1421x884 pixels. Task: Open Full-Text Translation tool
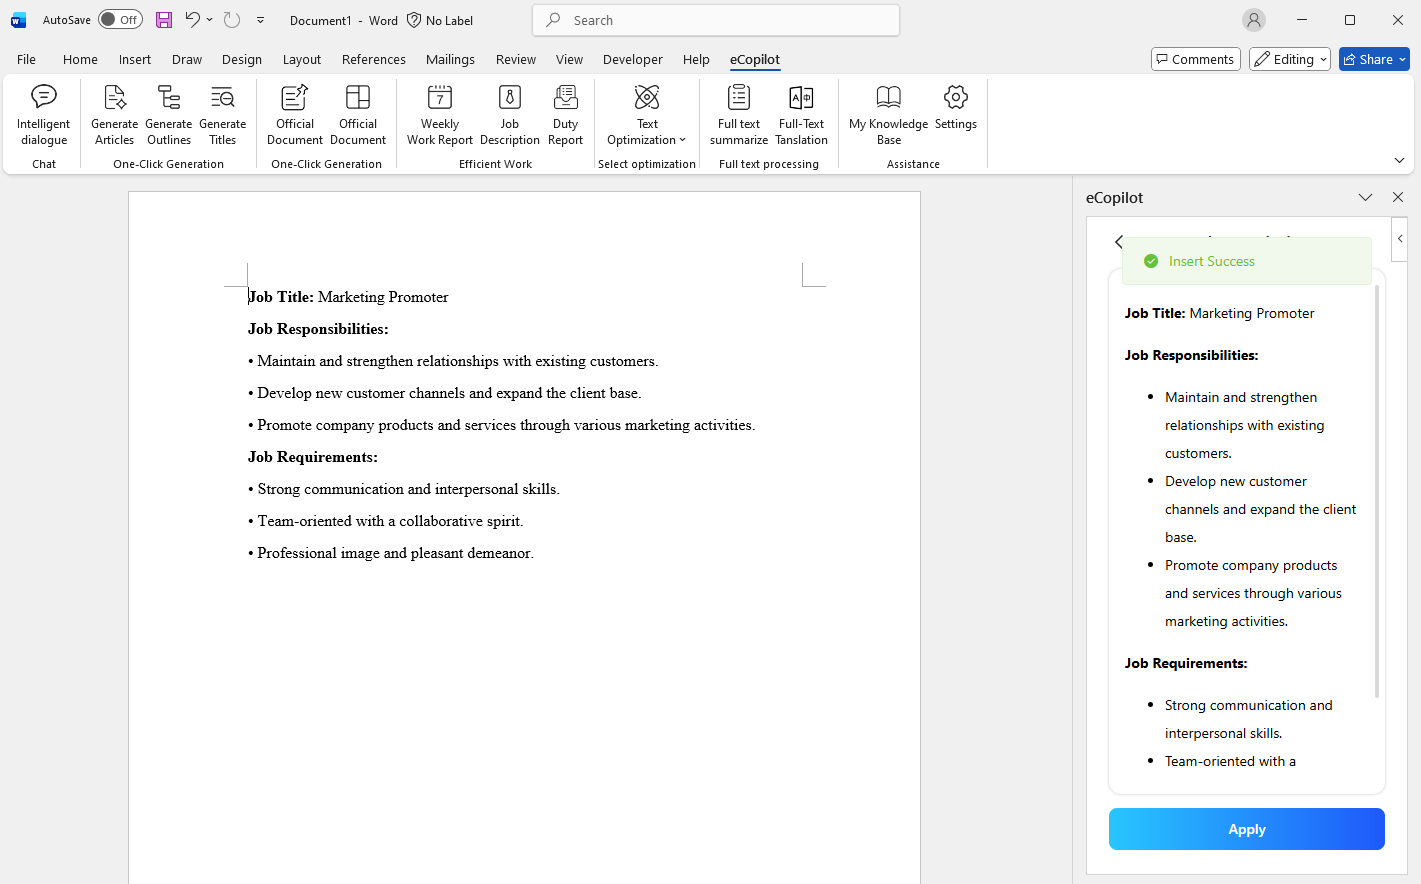[801, 115]
